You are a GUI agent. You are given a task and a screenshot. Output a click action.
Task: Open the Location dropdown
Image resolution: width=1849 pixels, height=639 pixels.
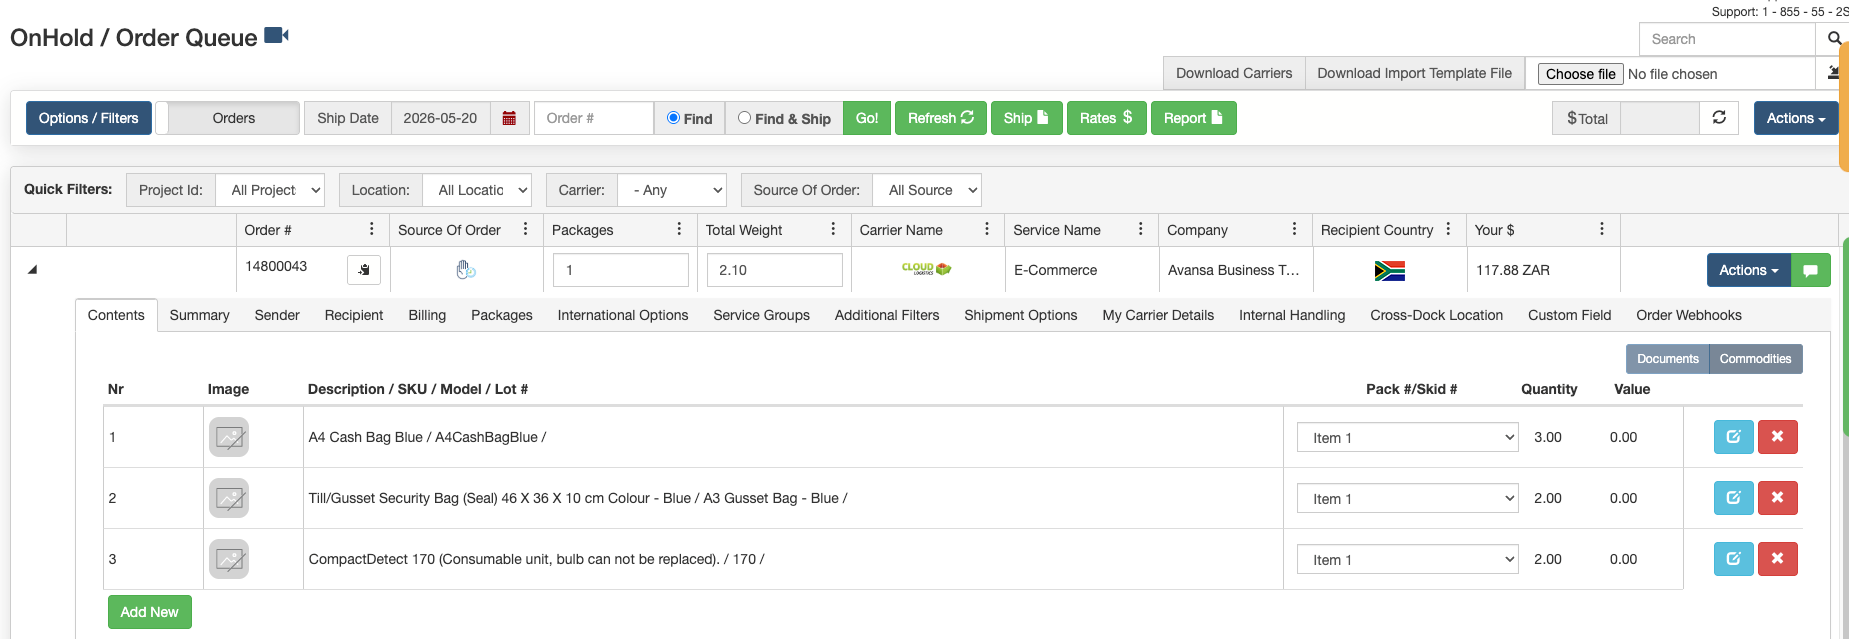pos(477,190)
